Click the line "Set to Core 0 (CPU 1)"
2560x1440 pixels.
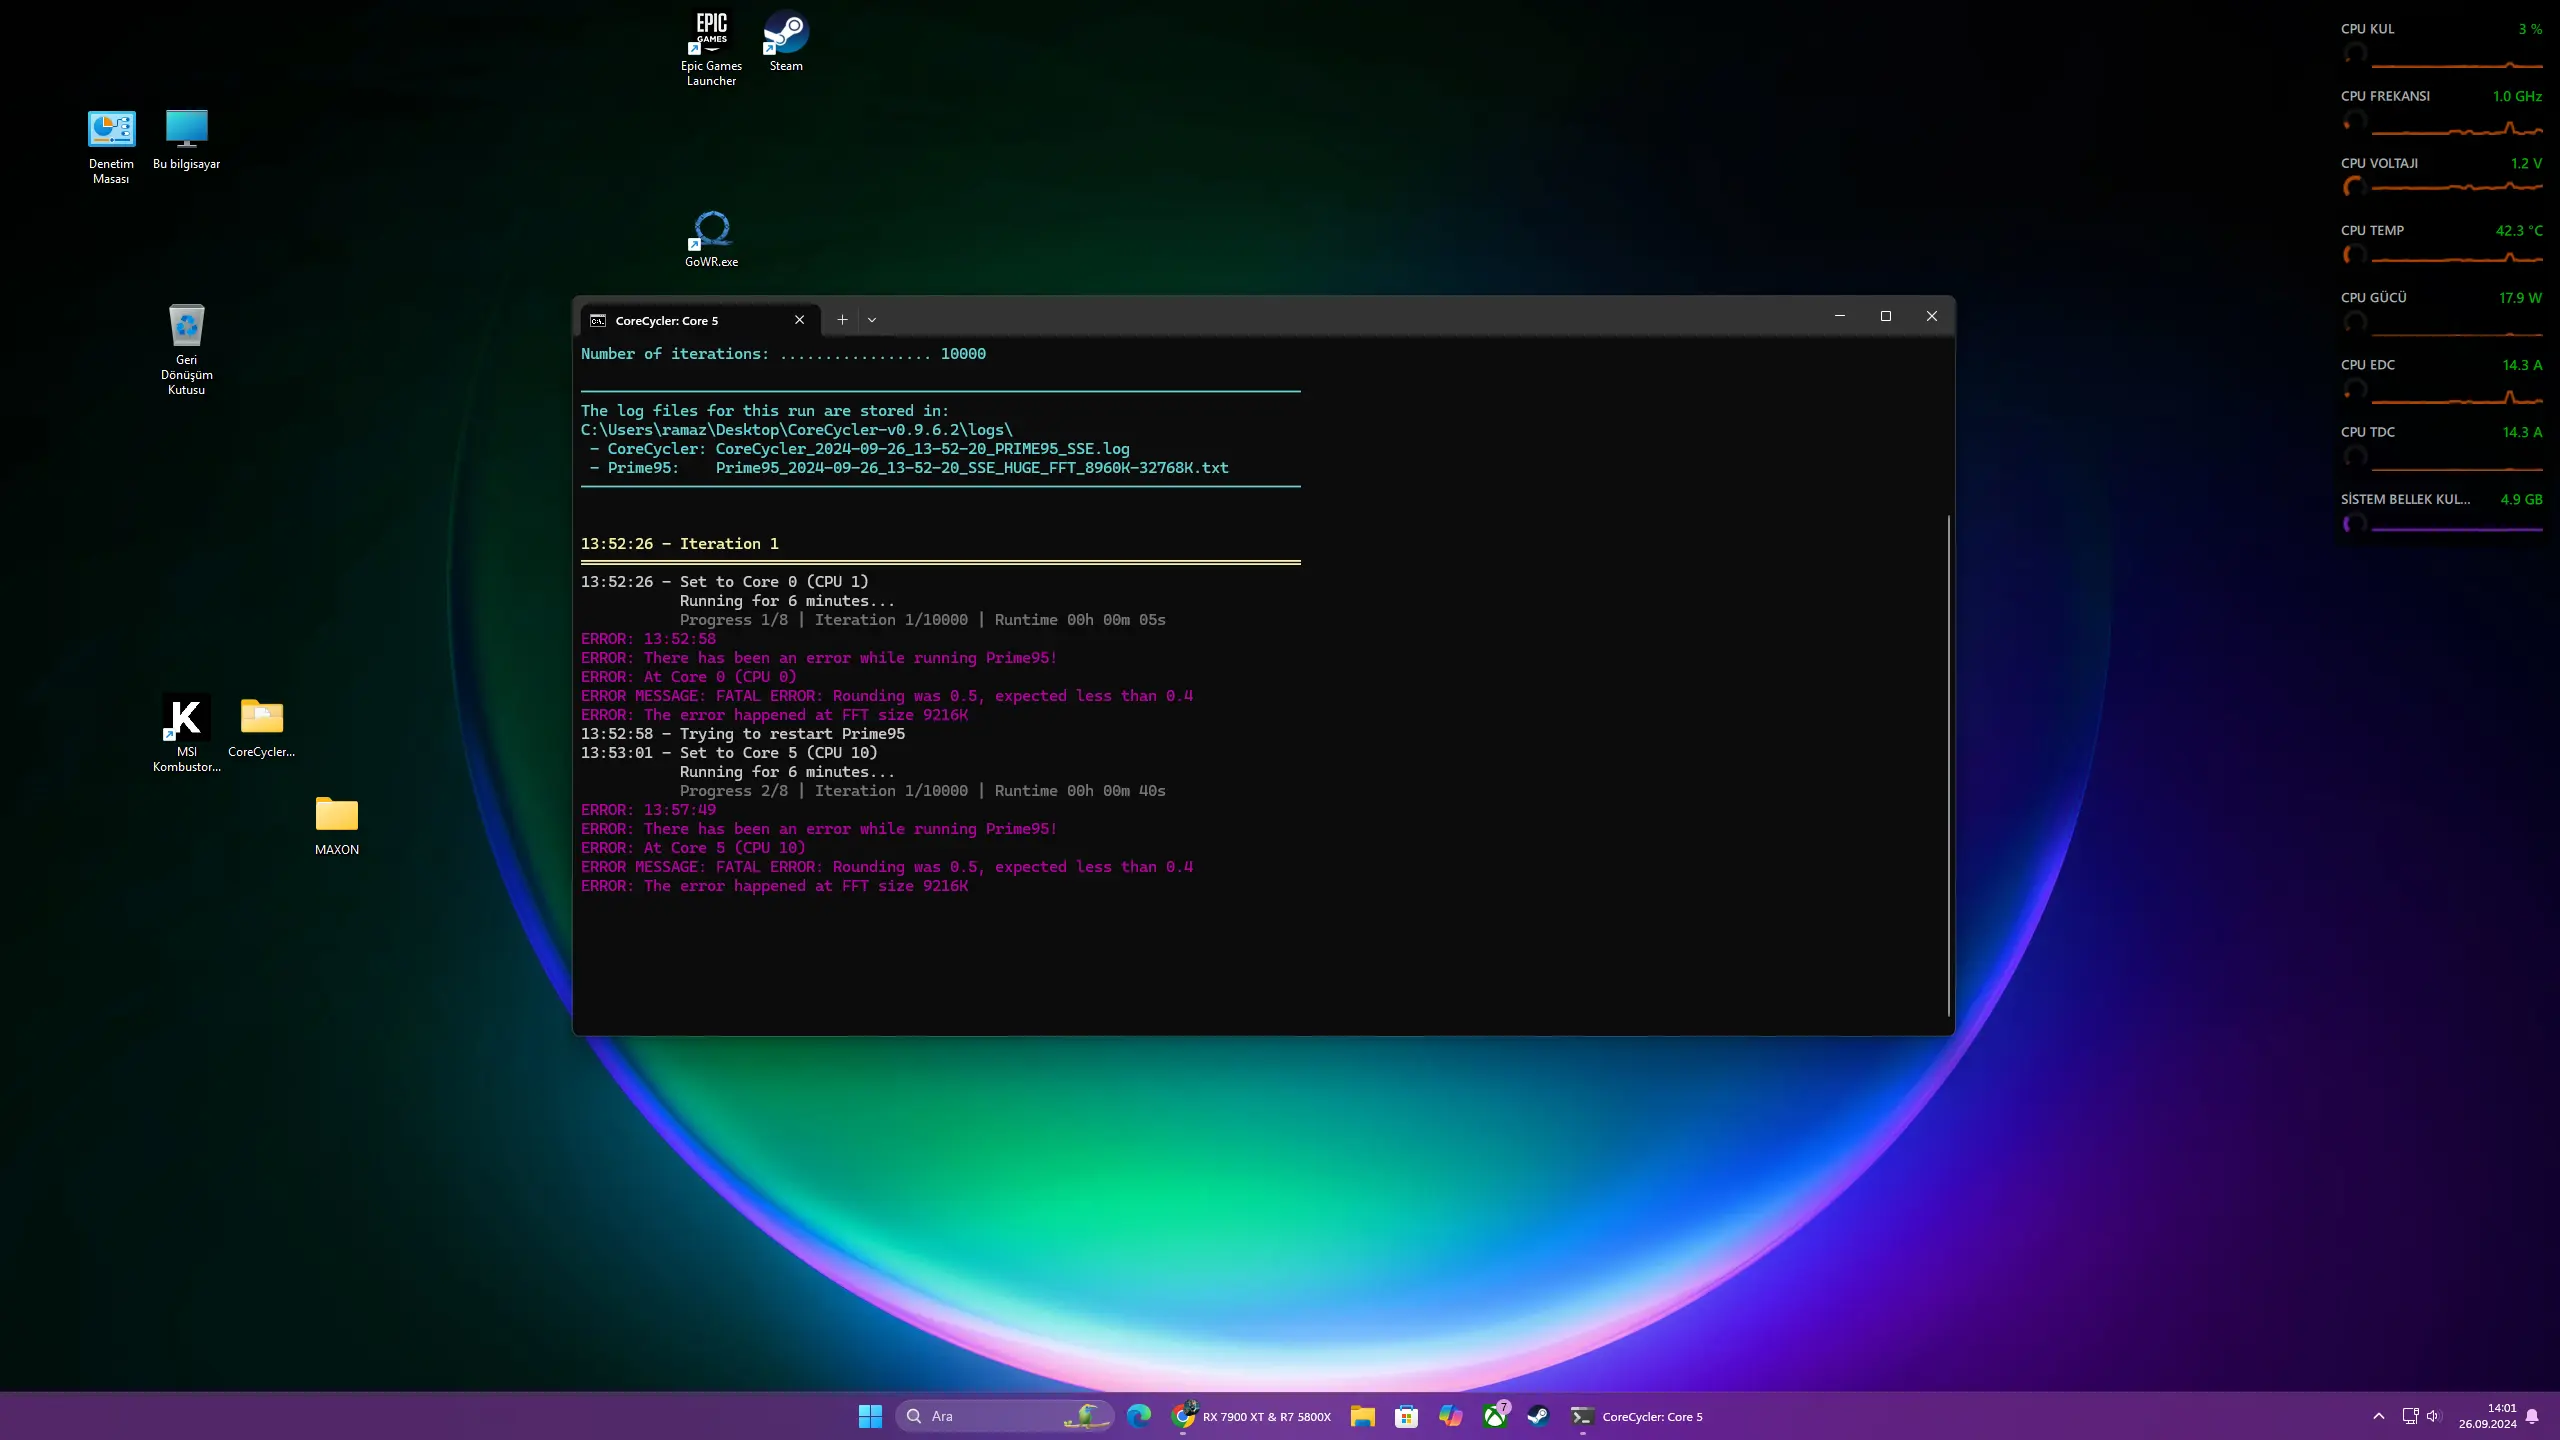click(774, 582)
